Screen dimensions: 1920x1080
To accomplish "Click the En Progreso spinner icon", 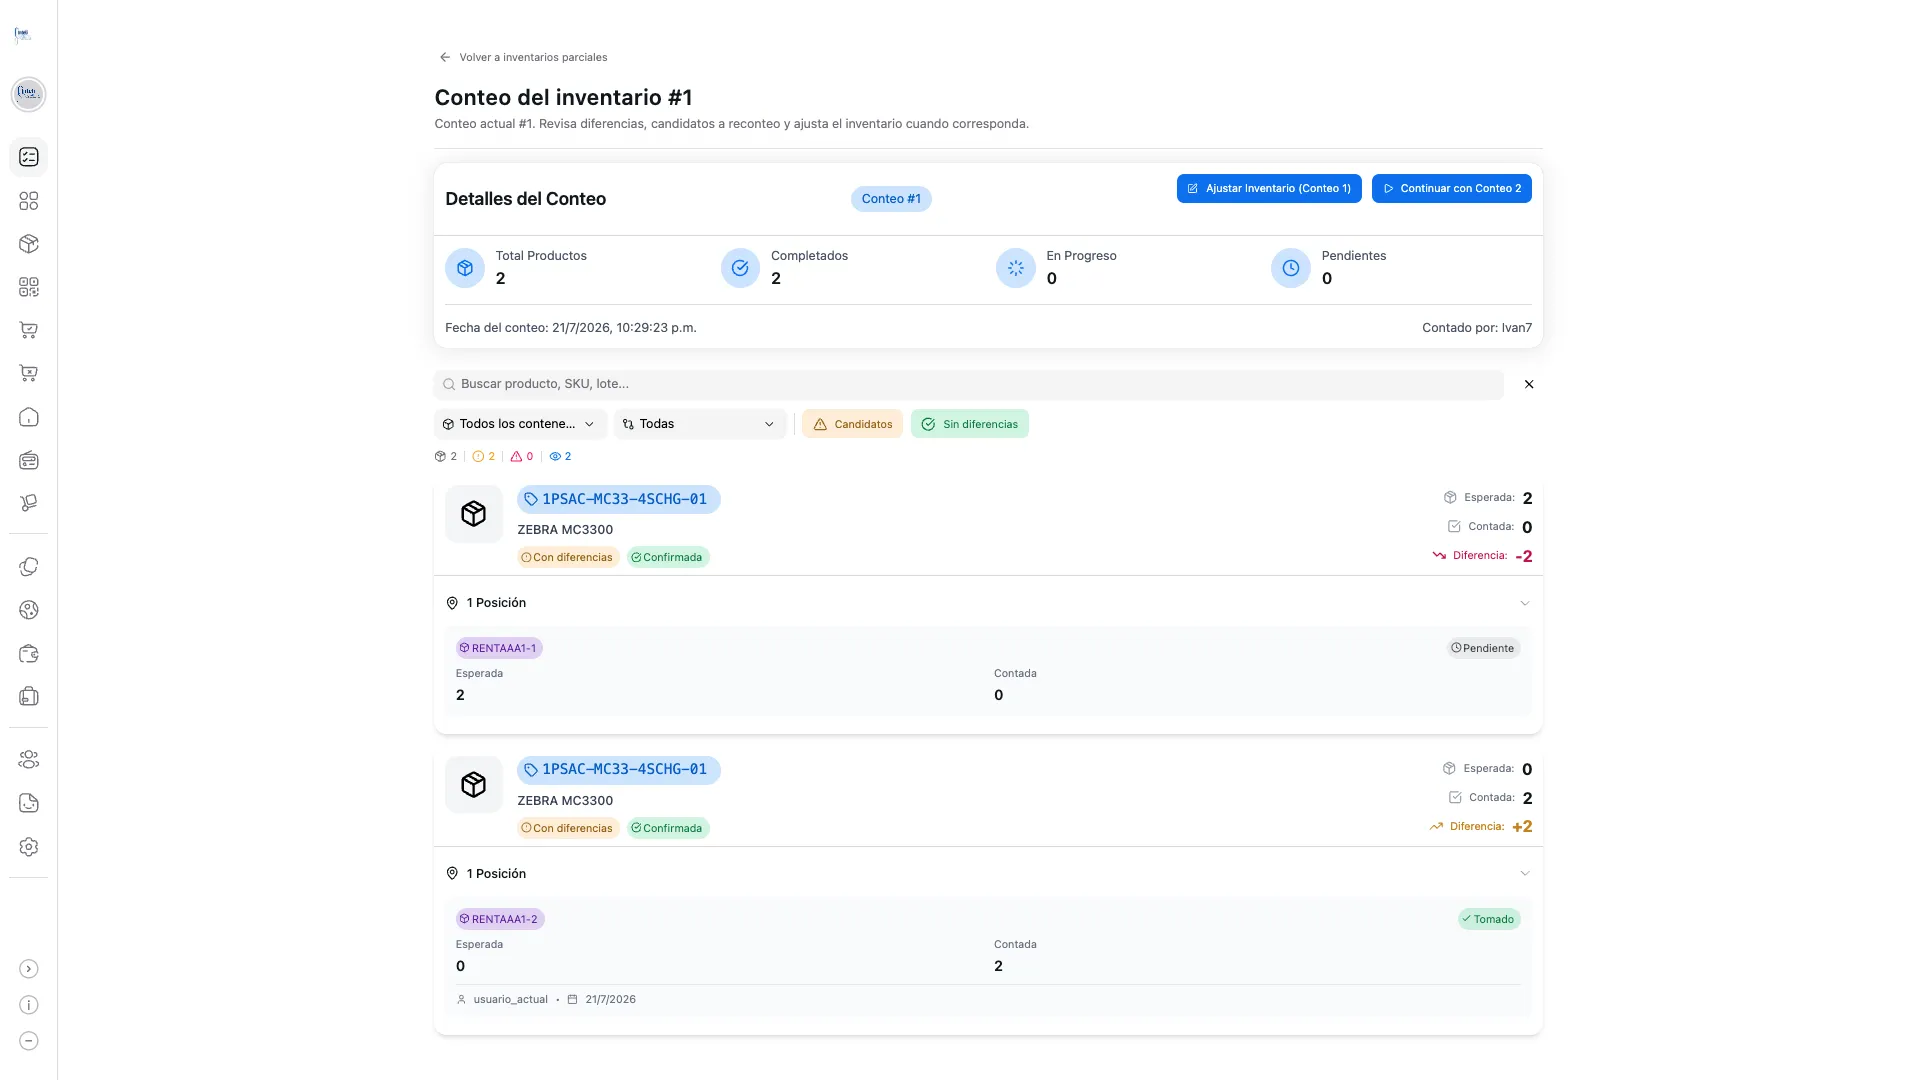I will pos(1016,268).
